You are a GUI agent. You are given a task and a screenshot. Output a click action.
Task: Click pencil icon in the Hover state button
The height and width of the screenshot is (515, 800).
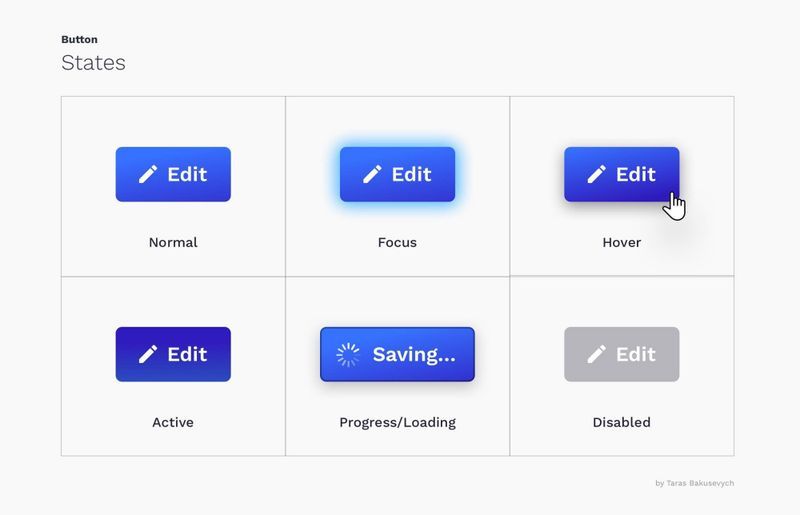[596, 174]
